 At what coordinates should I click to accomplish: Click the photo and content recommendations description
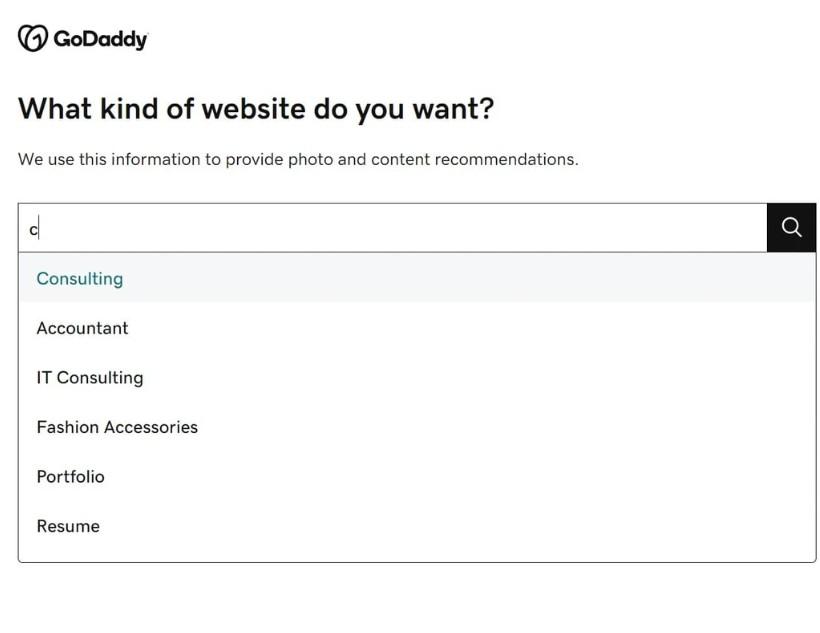[298, 159]
